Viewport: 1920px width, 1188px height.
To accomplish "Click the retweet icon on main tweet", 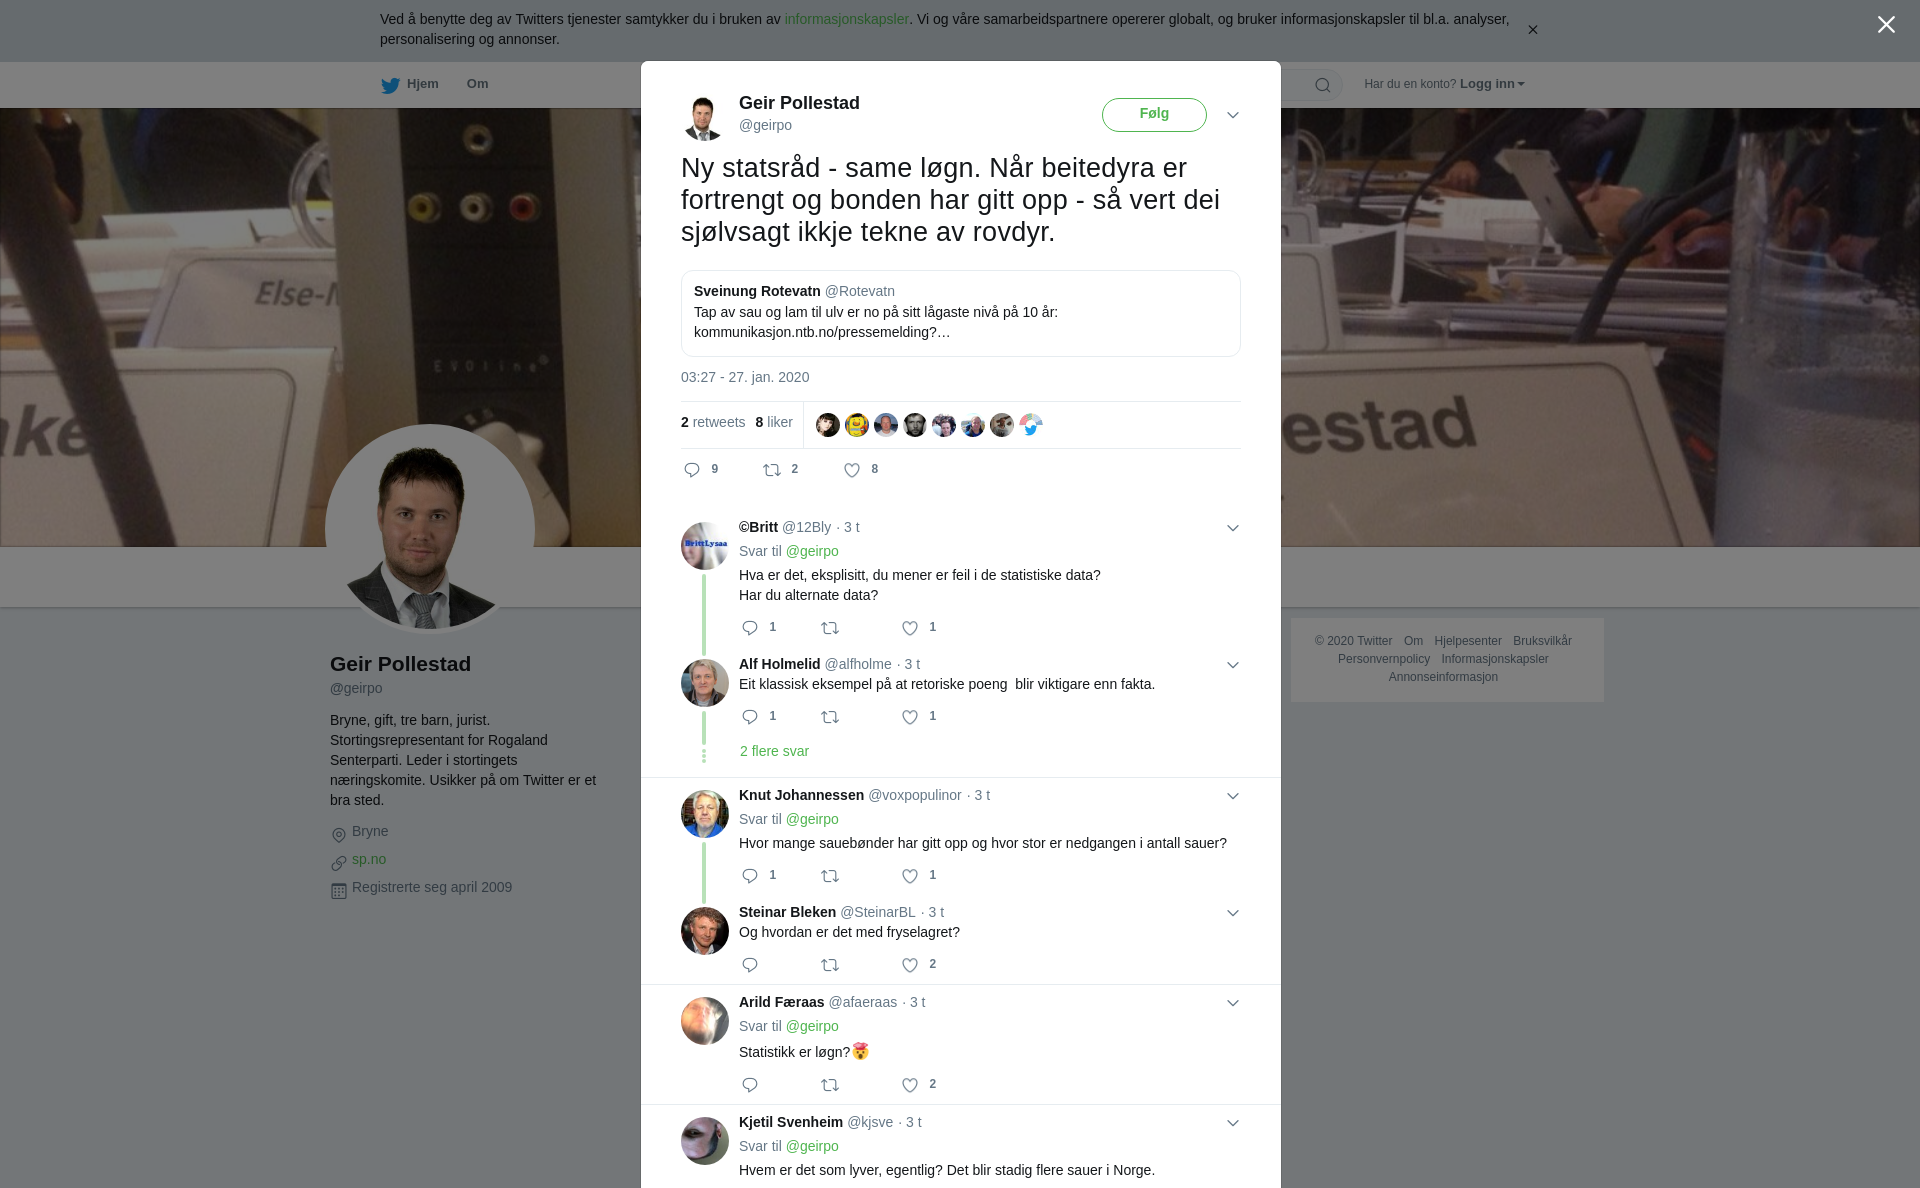I will (772, 470).
